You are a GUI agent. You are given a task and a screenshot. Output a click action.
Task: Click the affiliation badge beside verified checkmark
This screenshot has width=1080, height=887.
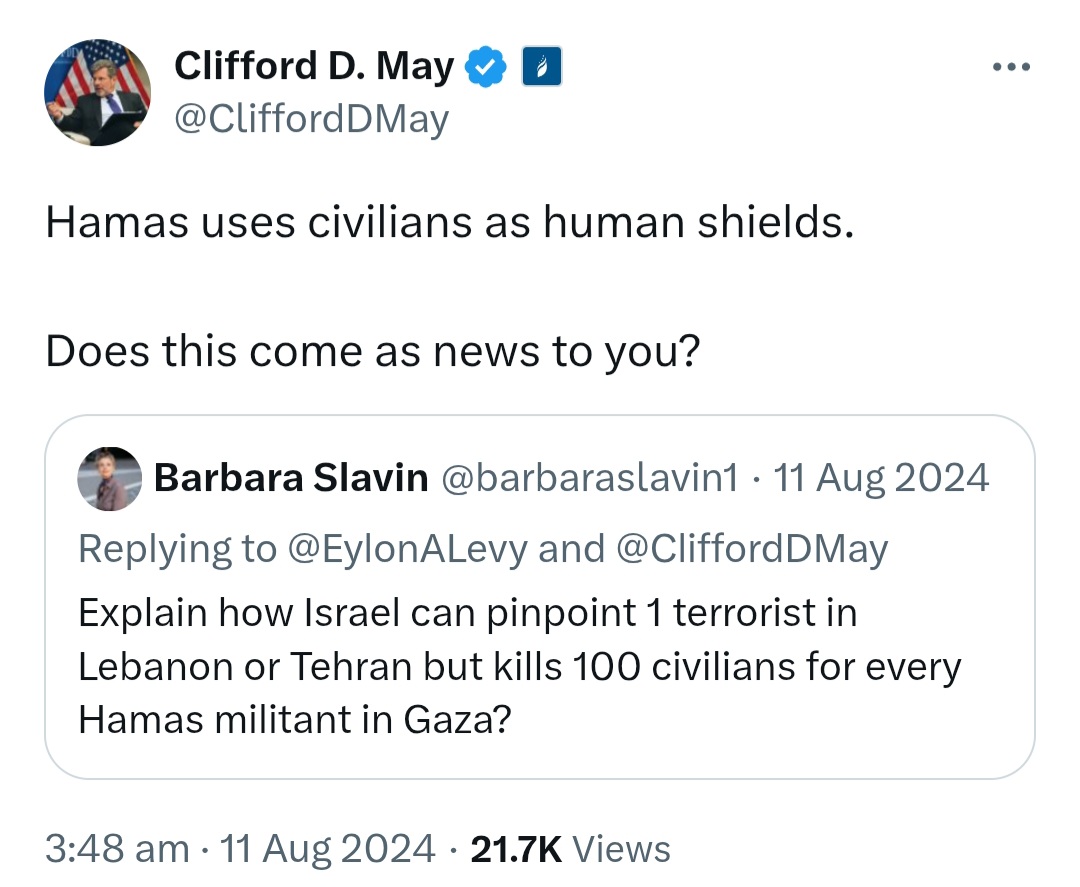pyautogui.click(x=541, y=66)
